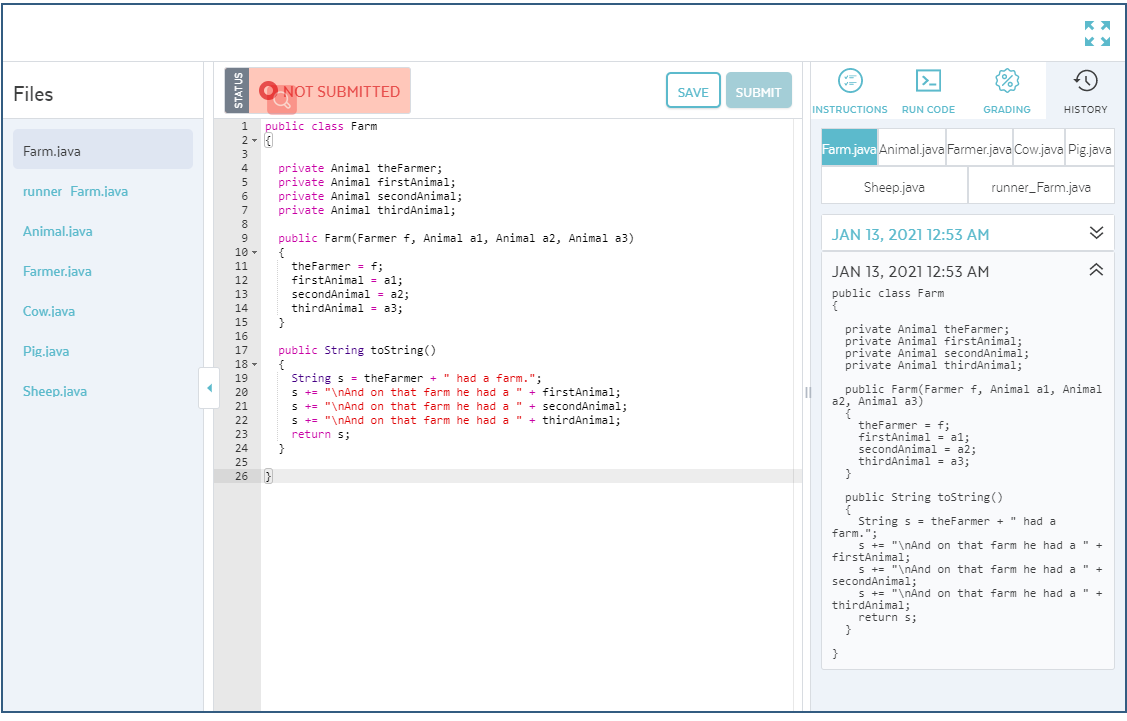The width and height of the screenshot is (1127, 721).
Task: Select the vertical STATUS tab
Action: (x=237, y=90)
